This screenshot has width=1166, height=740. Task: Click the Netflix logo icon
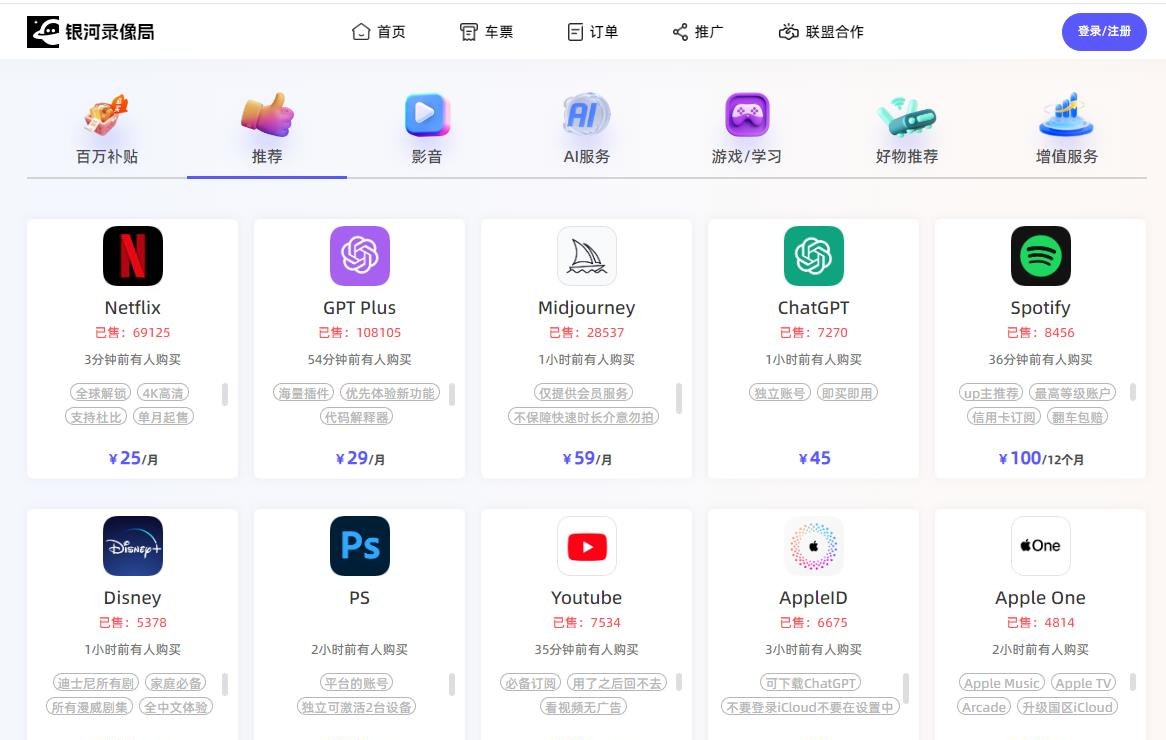click(x=133, y=256)
